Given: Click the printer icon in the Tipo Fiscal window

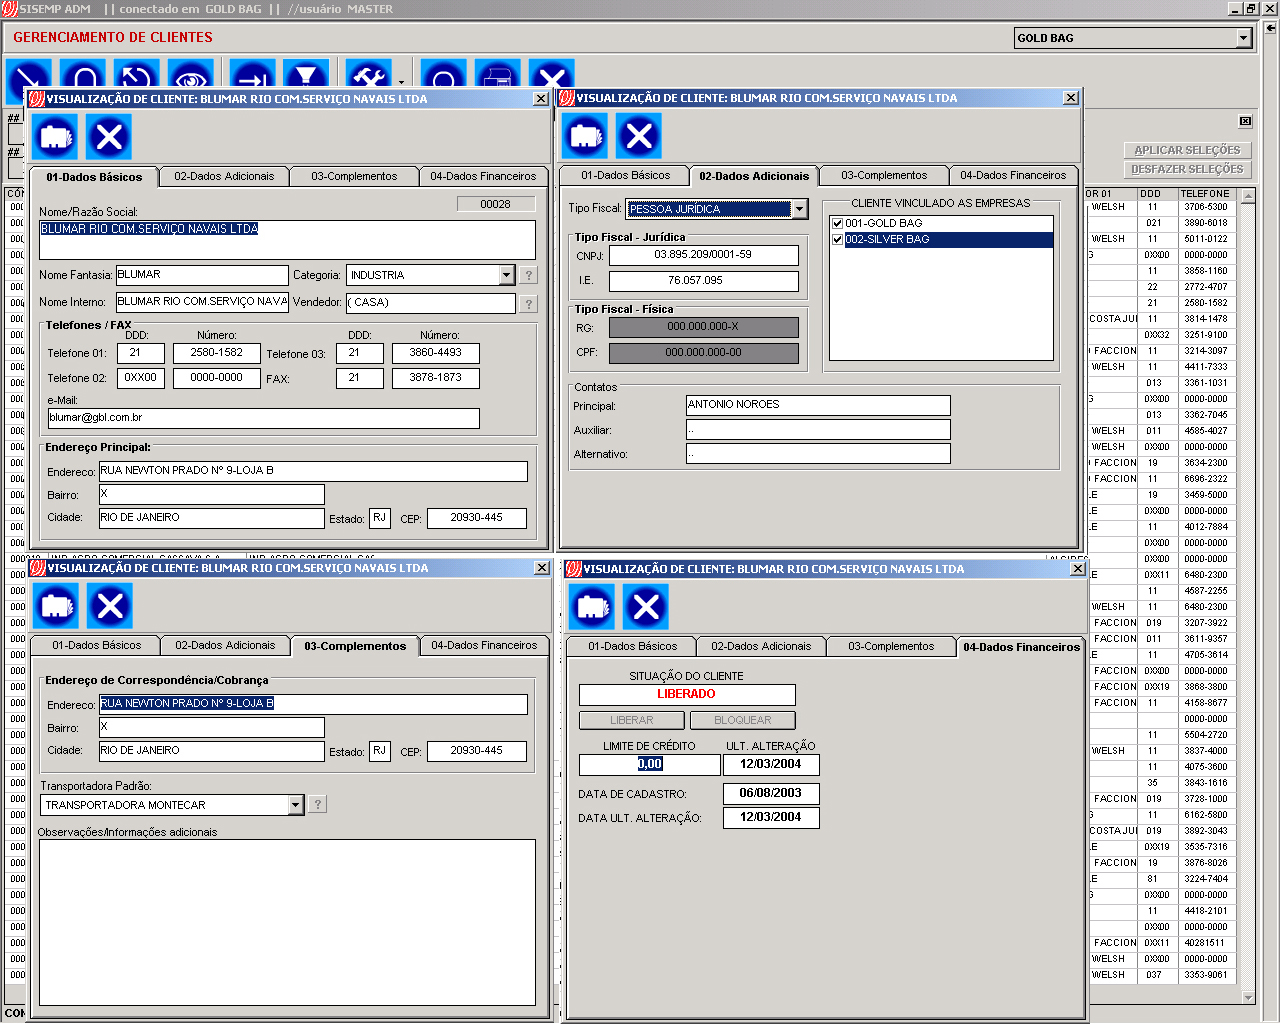Looking at the screenshot, I should 585,135.
